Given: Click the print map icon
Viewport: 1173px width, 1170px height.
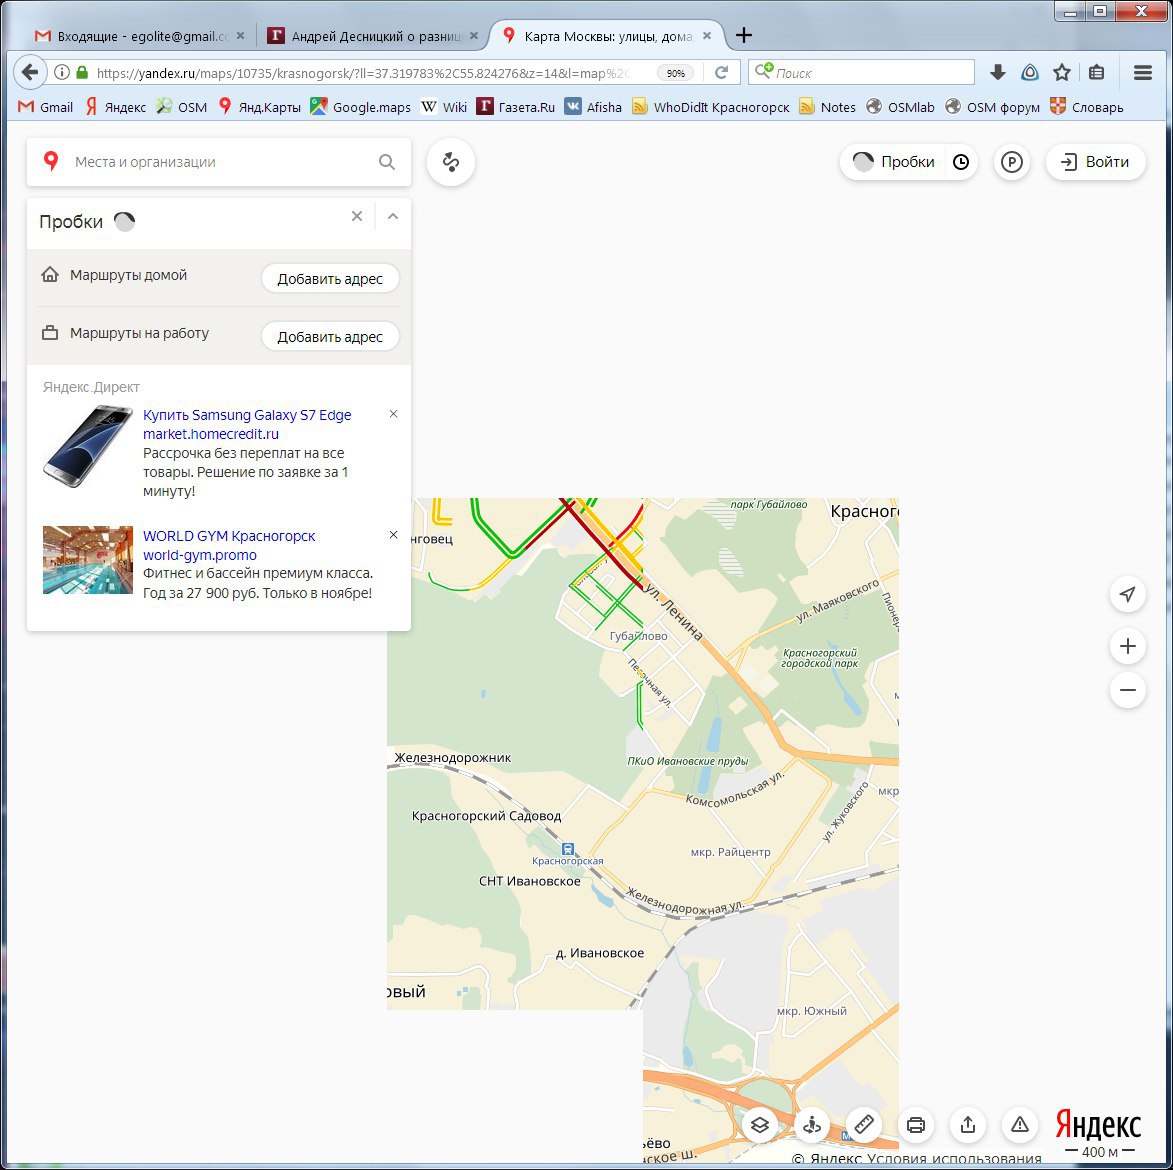Looking at the screenshot, I should coord(915,1125).
